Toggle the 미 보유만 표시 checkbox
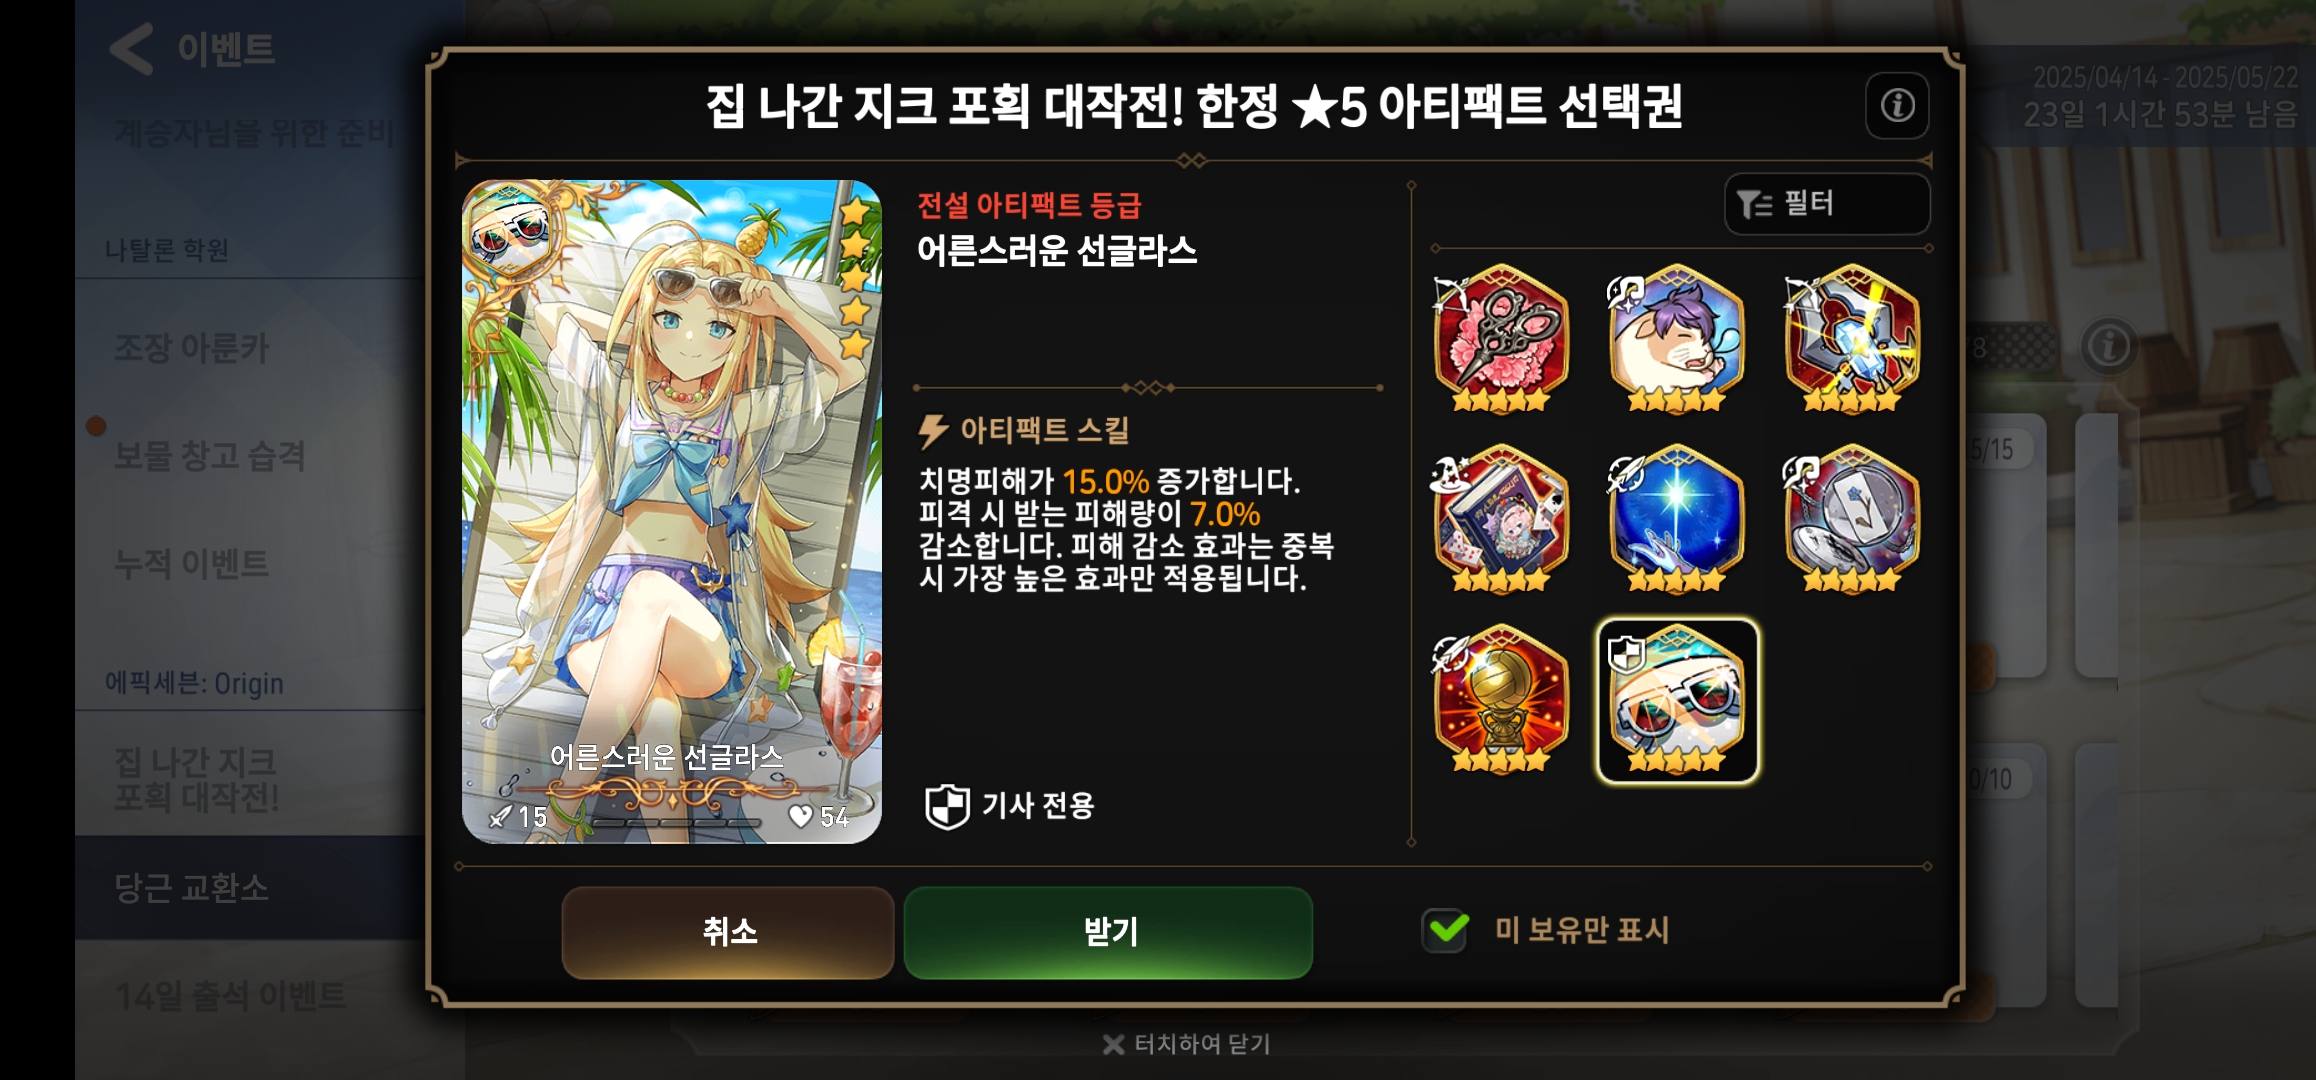2316x1080 pixels. (1445, 930)
